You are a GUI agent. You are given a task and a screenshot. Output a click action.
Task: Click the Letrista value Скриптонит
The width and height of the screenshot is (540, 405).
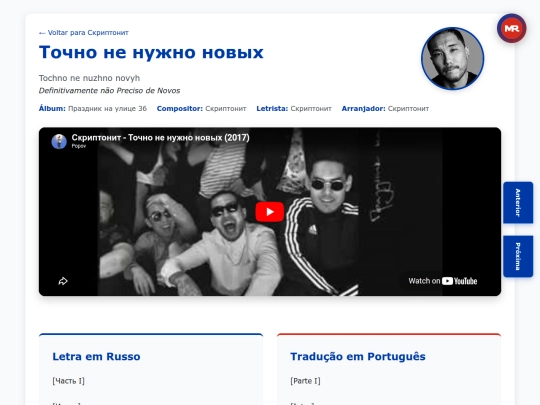[x=311, y=108]
